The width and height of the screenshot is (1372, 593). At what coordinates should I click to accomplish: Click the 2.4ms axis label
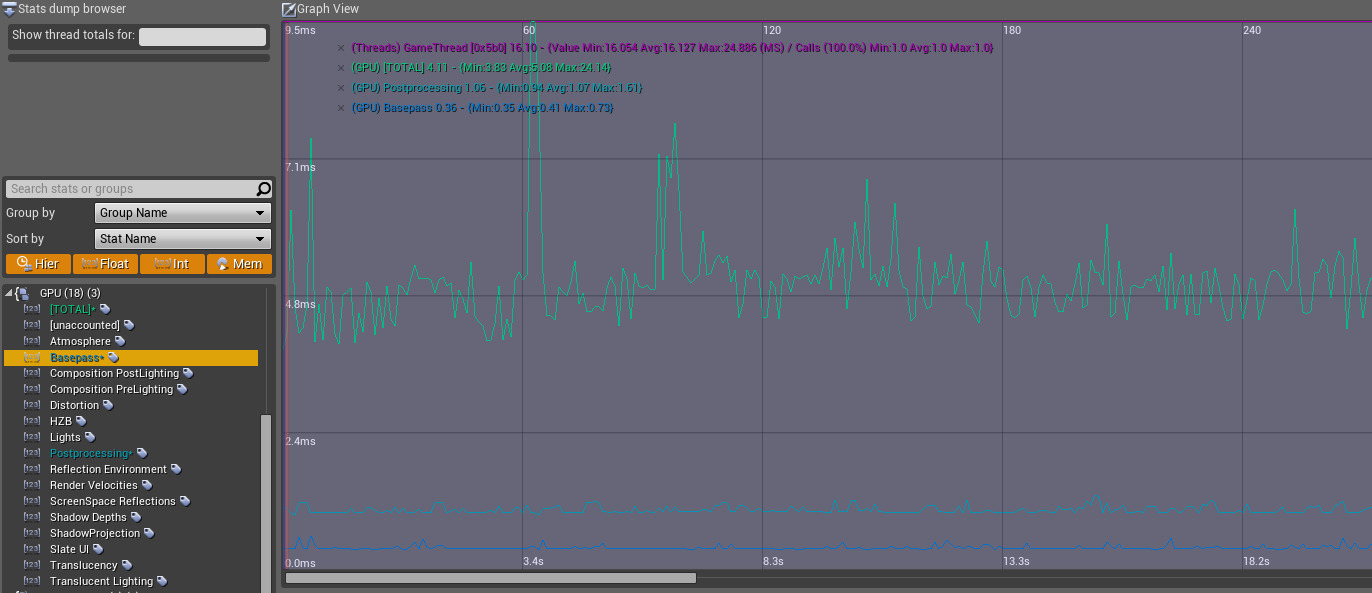(x=301, y=441)
